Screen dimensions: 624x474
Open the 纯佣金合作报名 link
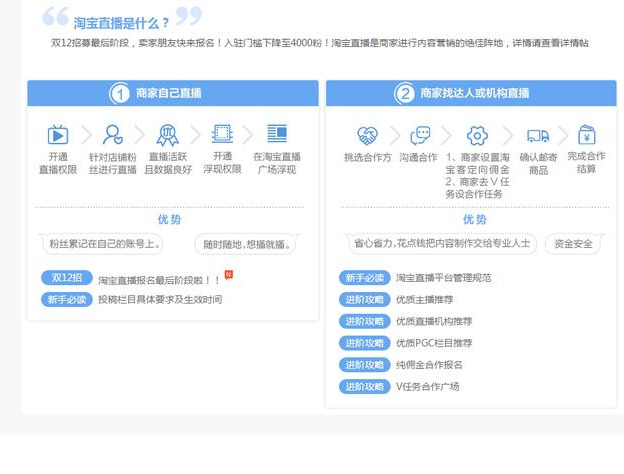click(x=429, y=365)
